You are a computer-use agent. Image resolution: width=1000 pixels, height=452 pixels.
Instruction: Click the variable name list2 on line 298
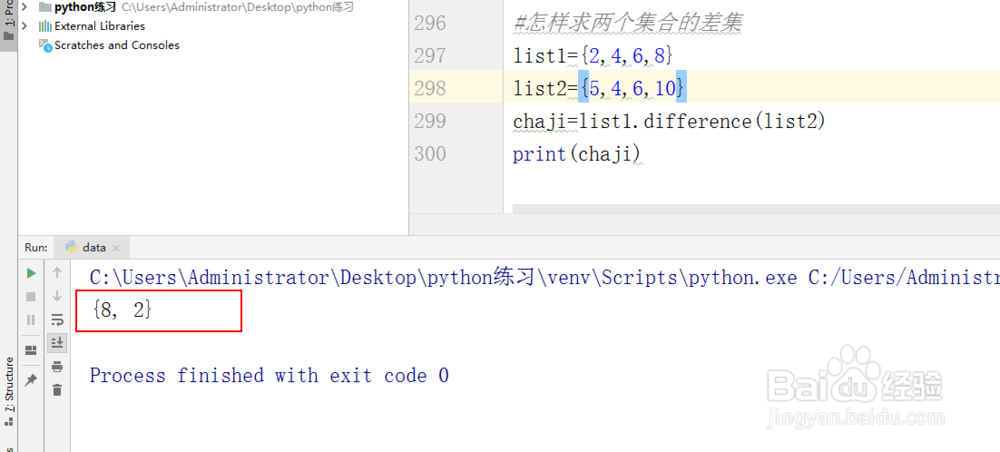point(540,89)
